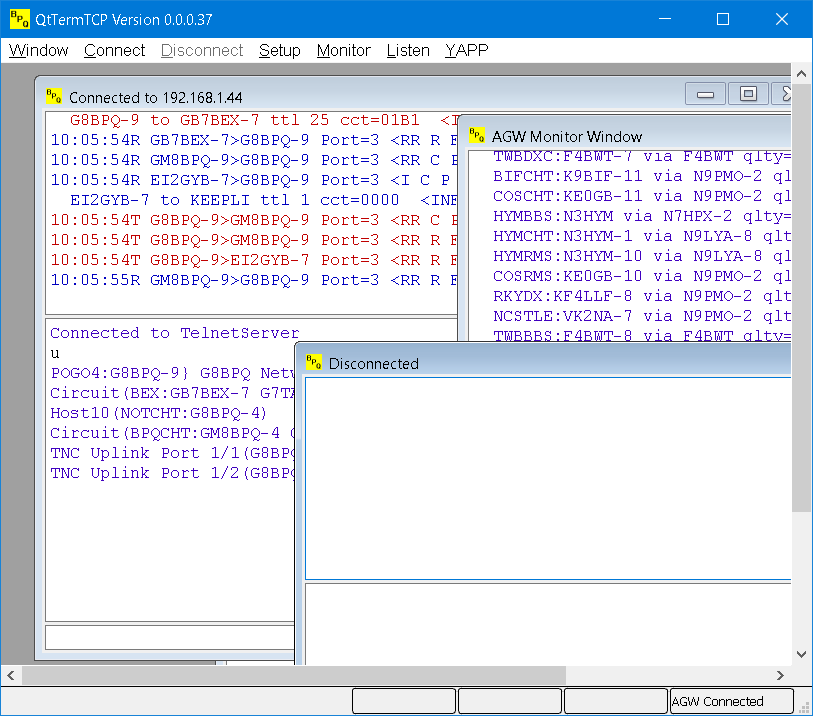Click the 'COSRMS:KE0GB-10 via N9PMO-2' entry
This screenshot has height=716, width=813.
pos(642,276)
